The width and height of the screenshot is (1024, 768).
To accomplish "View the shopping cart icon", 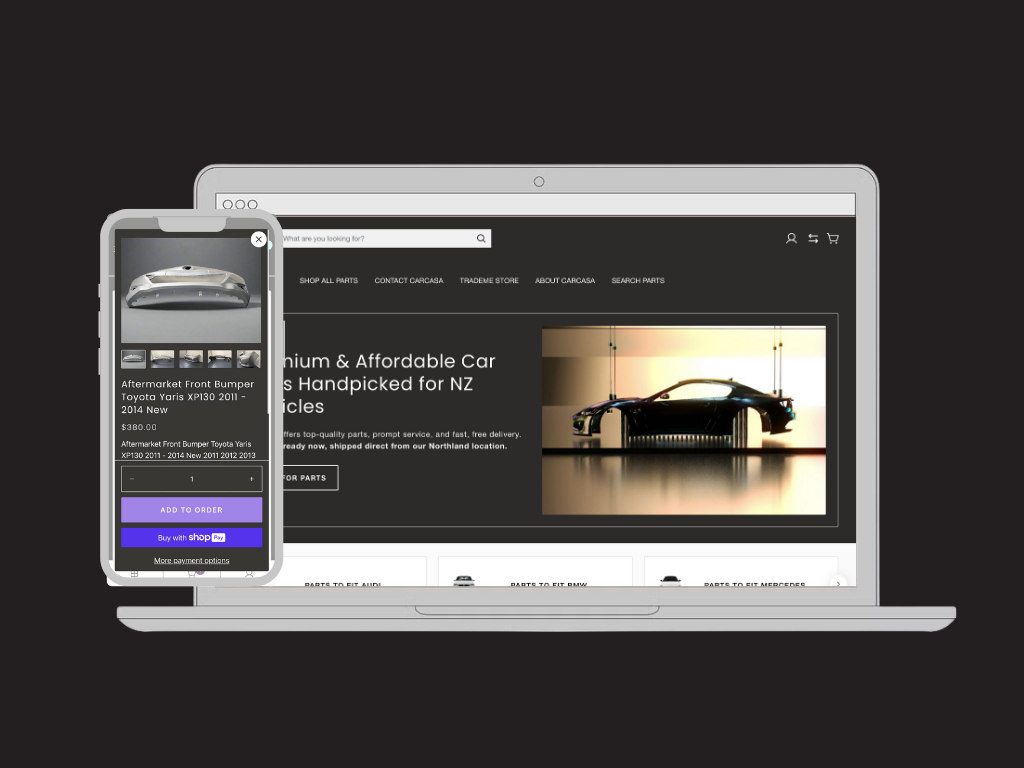I will (x=833, y=238).
